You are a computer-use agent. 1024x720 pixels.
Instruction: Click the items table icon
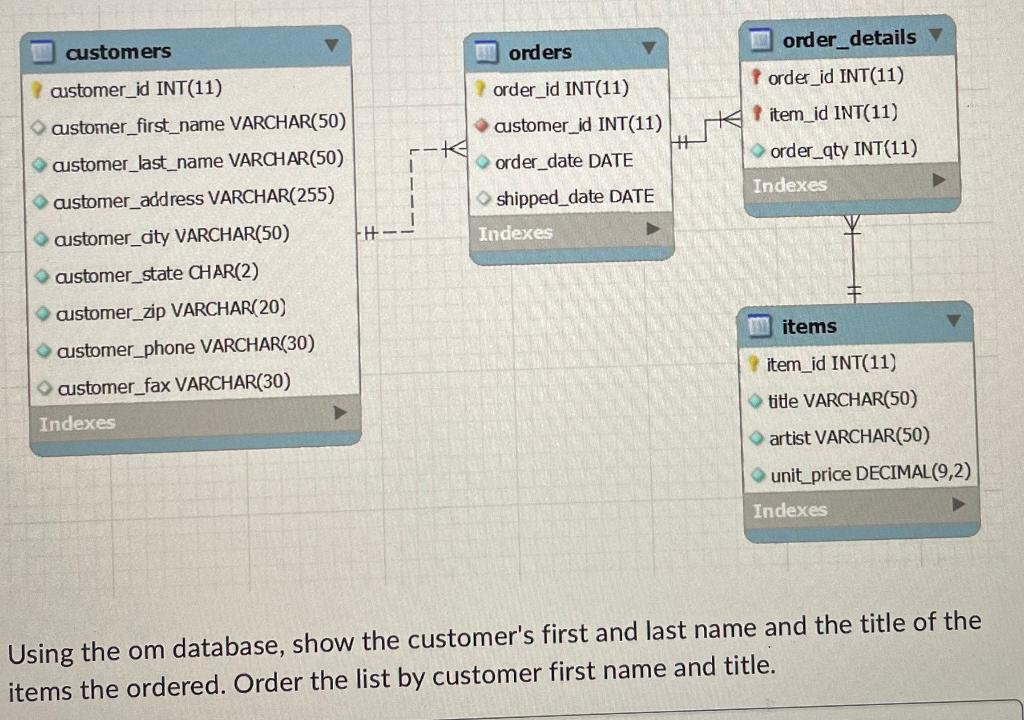759,325
